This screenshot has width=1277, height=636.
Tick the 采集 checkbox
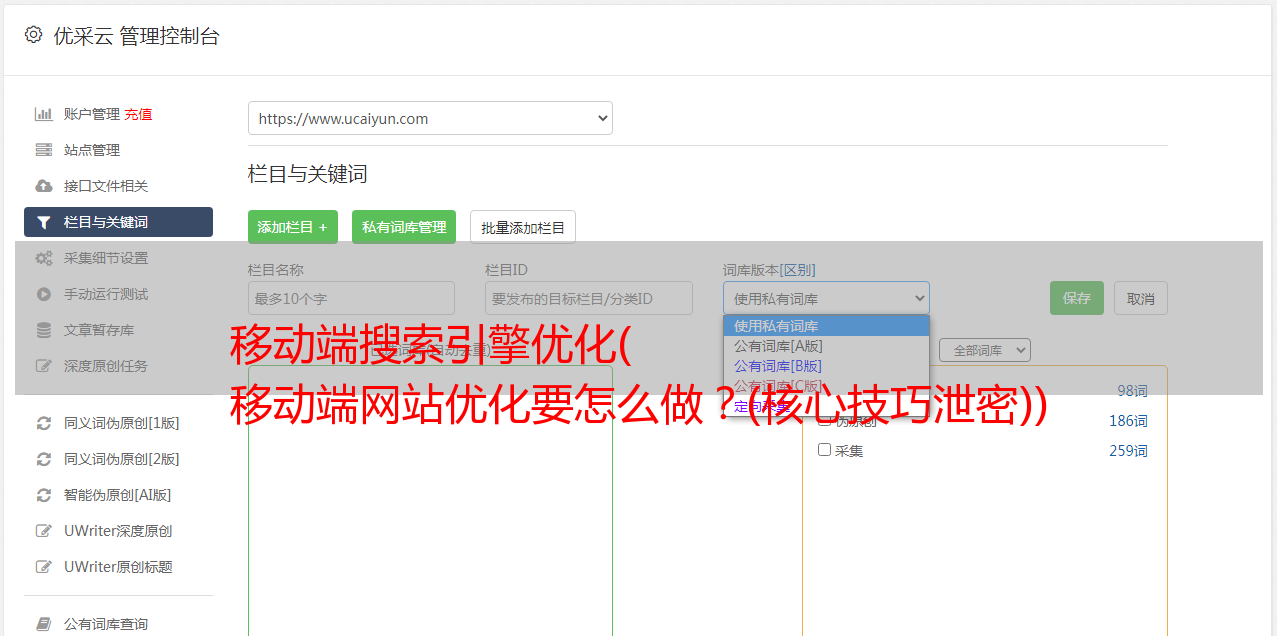pos(825,450)
